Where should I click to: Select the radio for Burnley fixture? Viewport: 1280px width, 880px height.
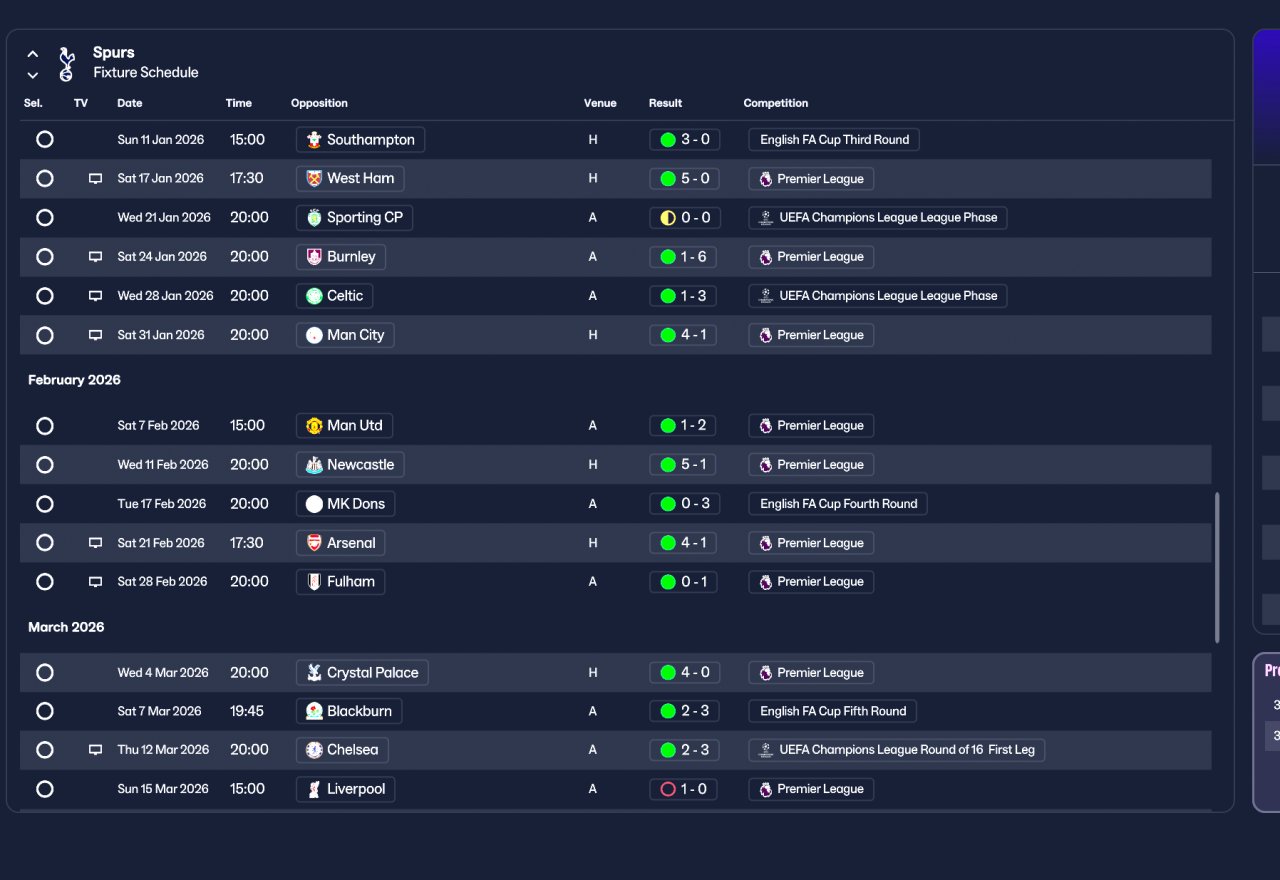45,257
